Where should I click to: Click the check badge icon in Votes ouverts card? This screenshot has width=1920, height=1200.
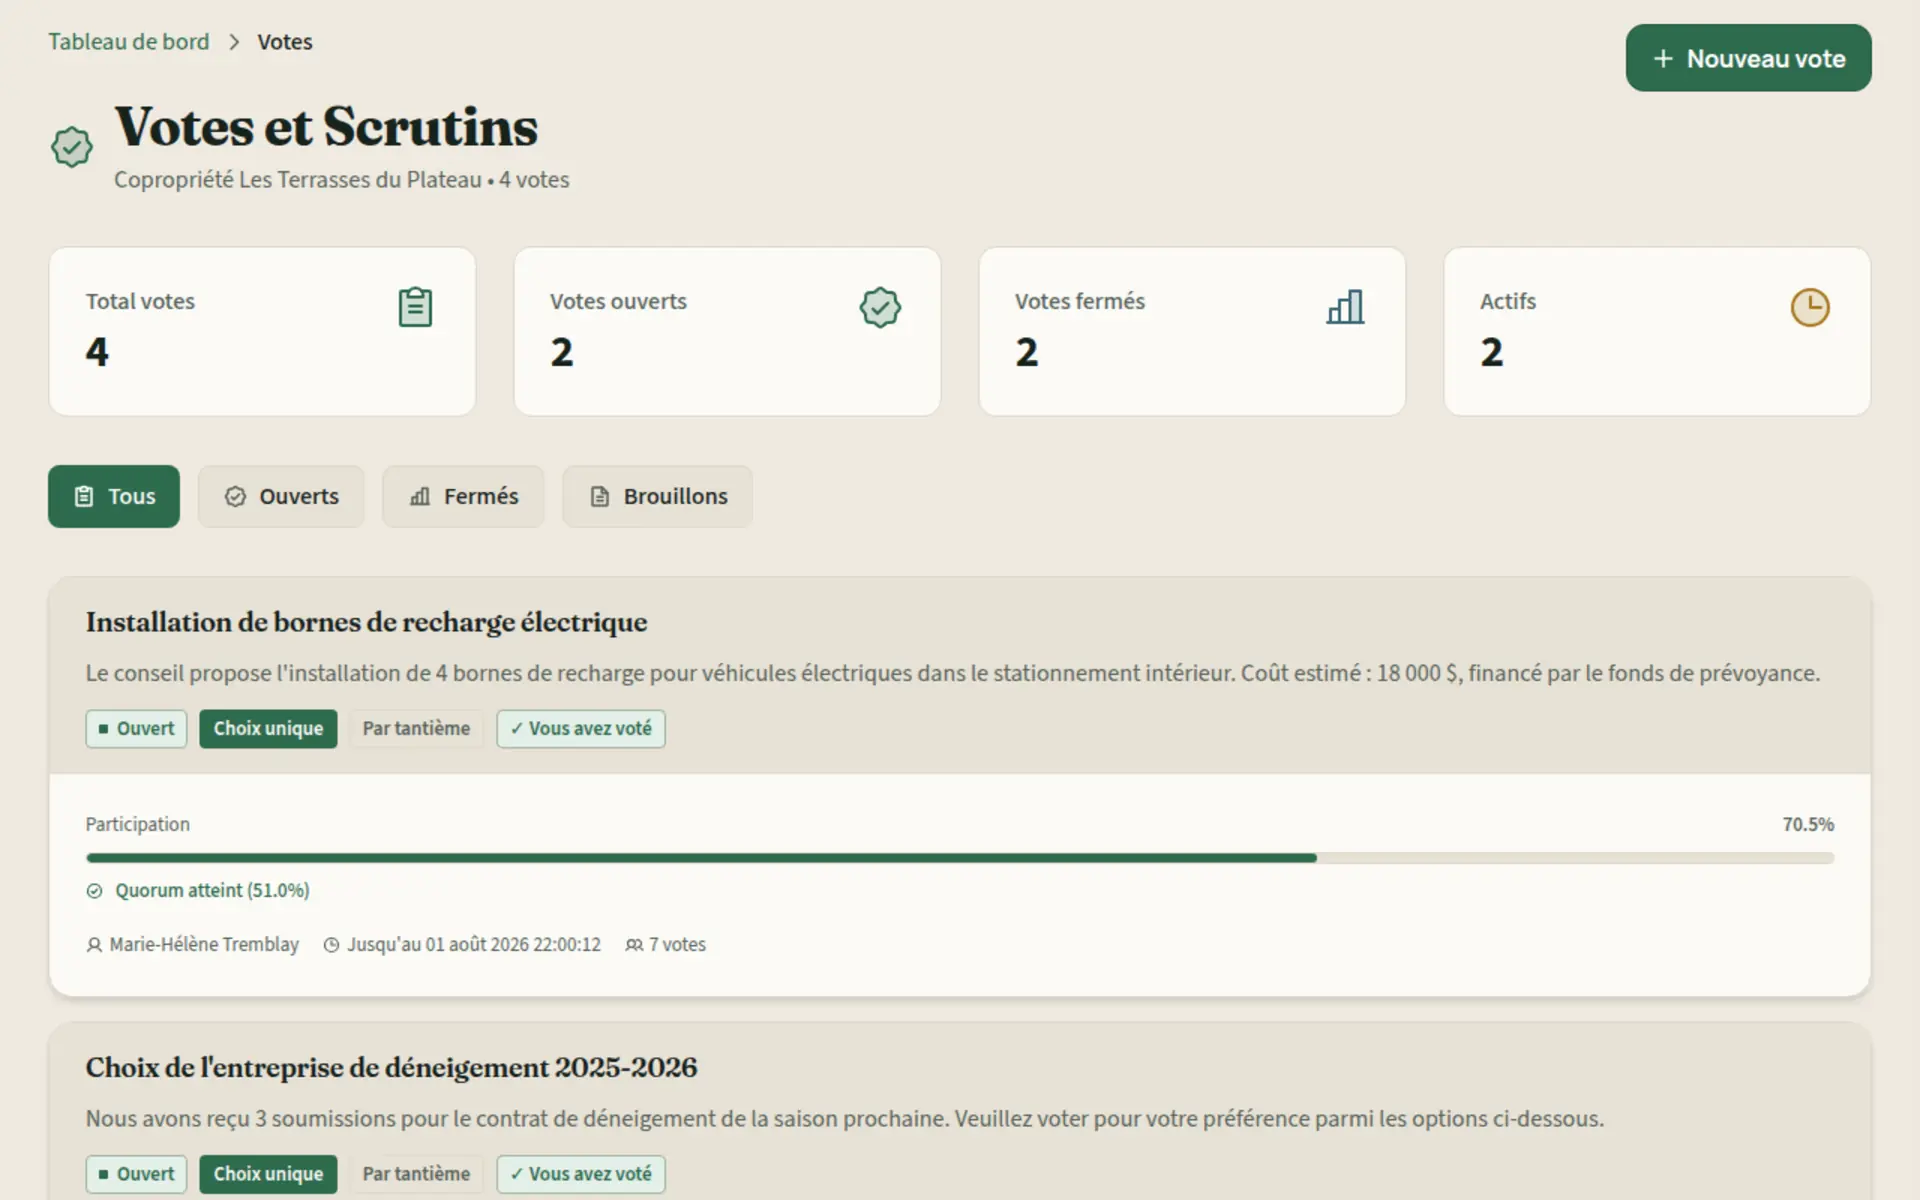tap(880, 307)
